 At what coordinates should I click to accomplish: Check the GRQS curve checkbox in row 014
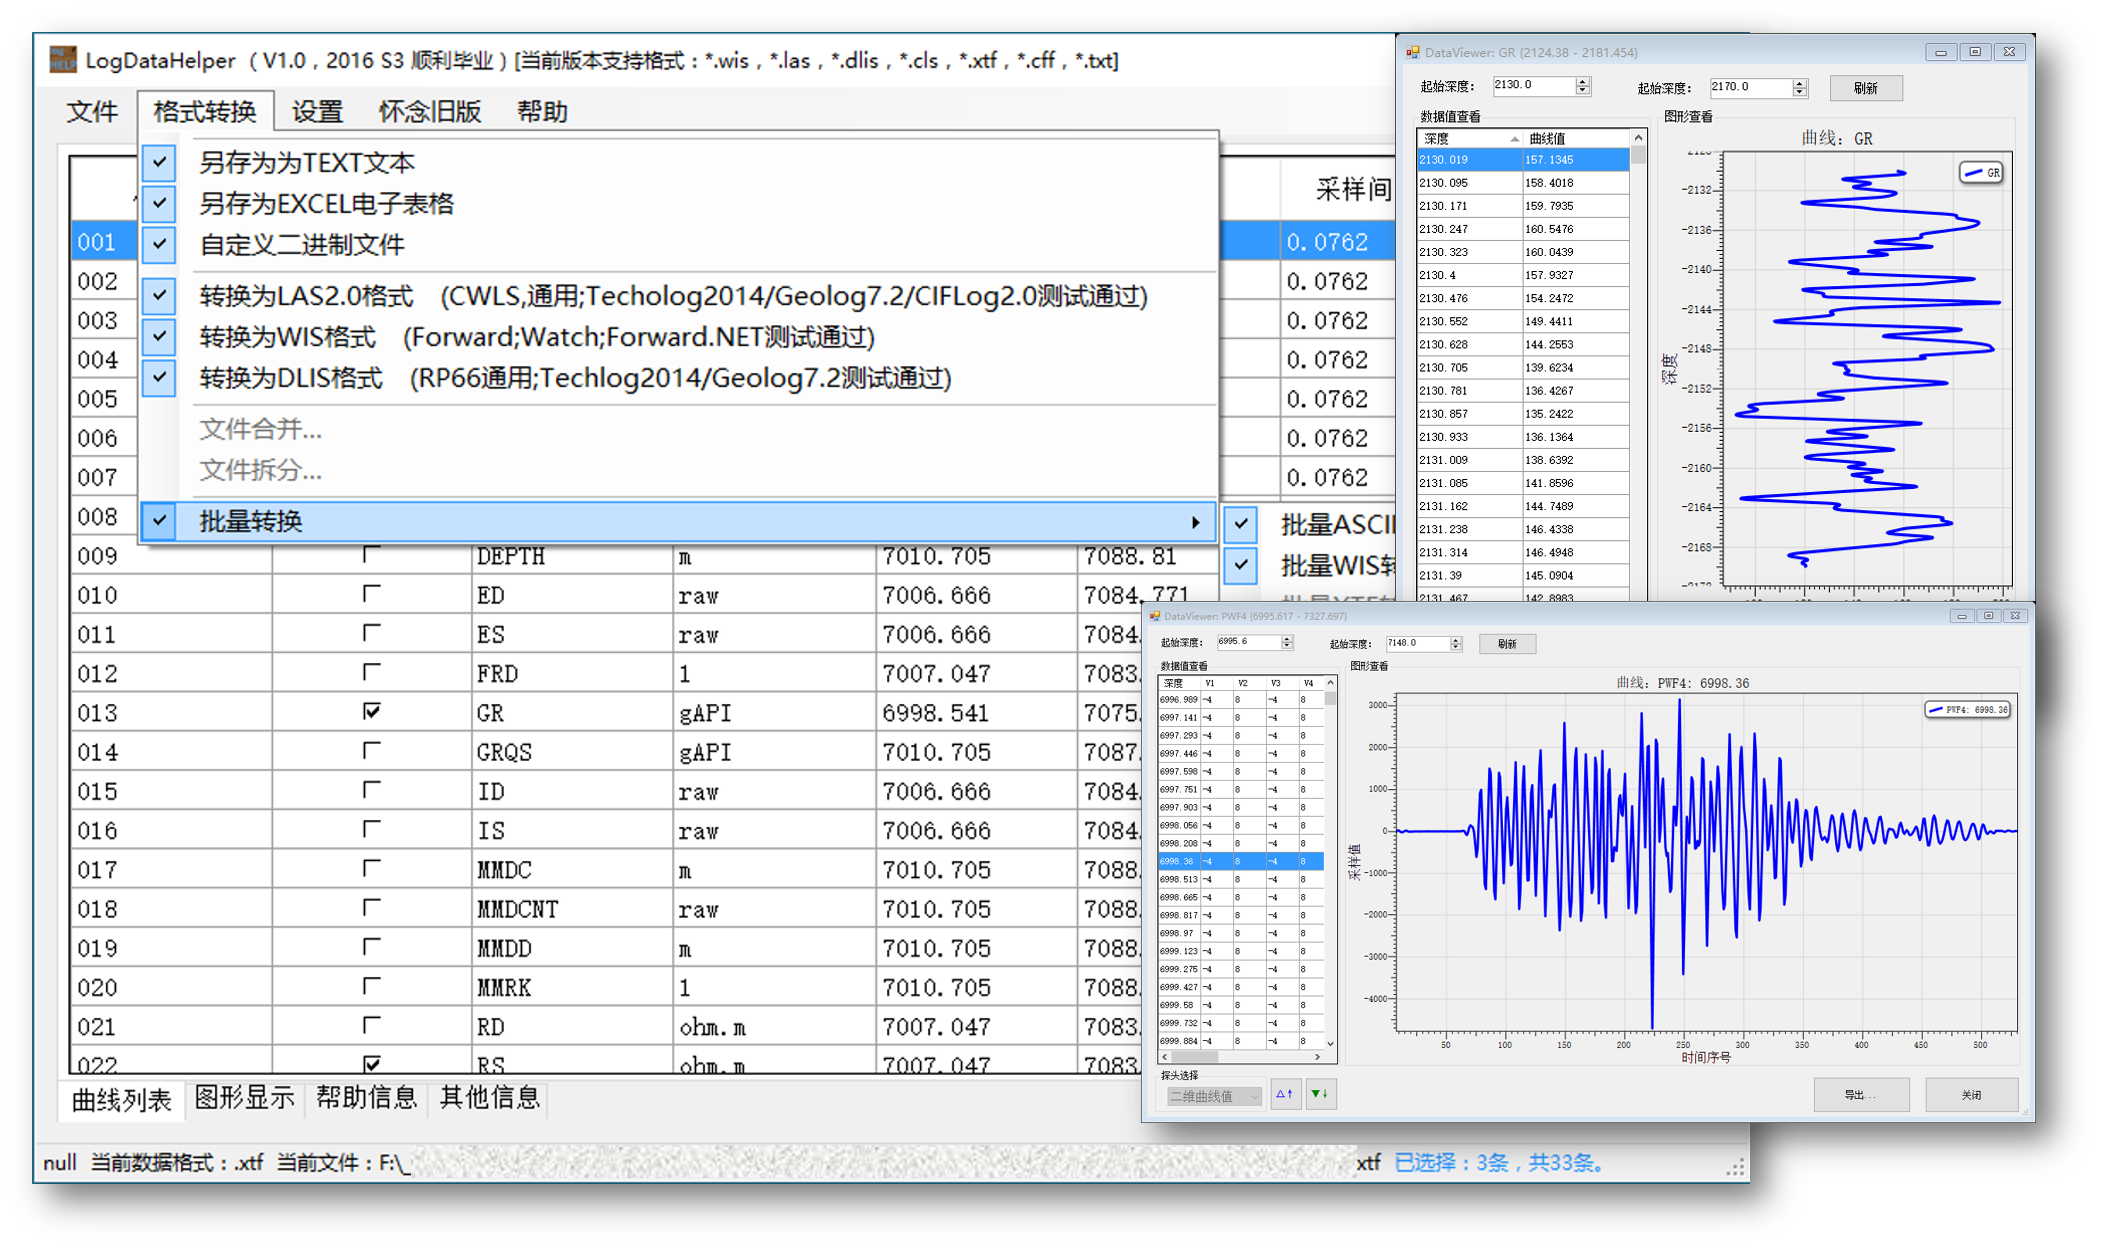point(372,750)
